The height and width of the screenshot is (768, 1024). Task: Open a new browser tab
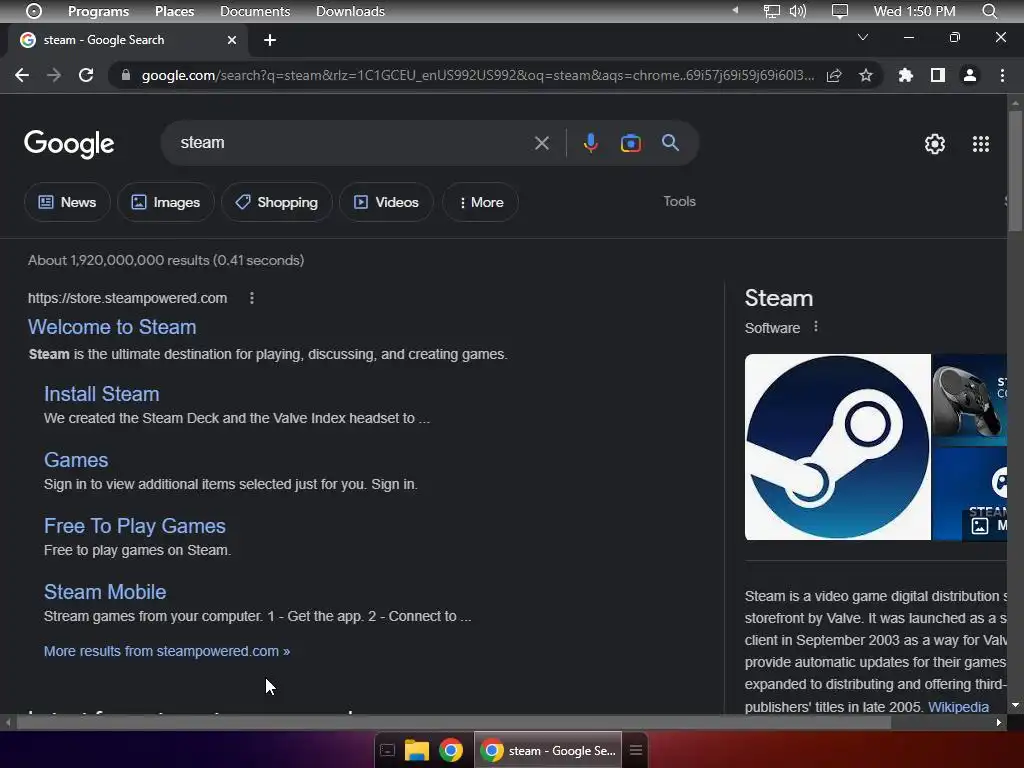[270, 40]
